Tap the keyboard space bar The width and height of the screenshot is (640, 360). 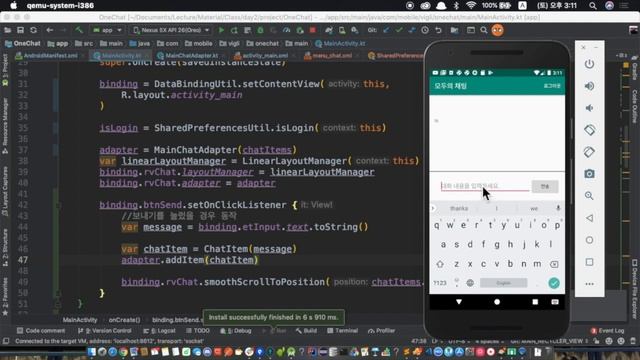coord(503,283)
